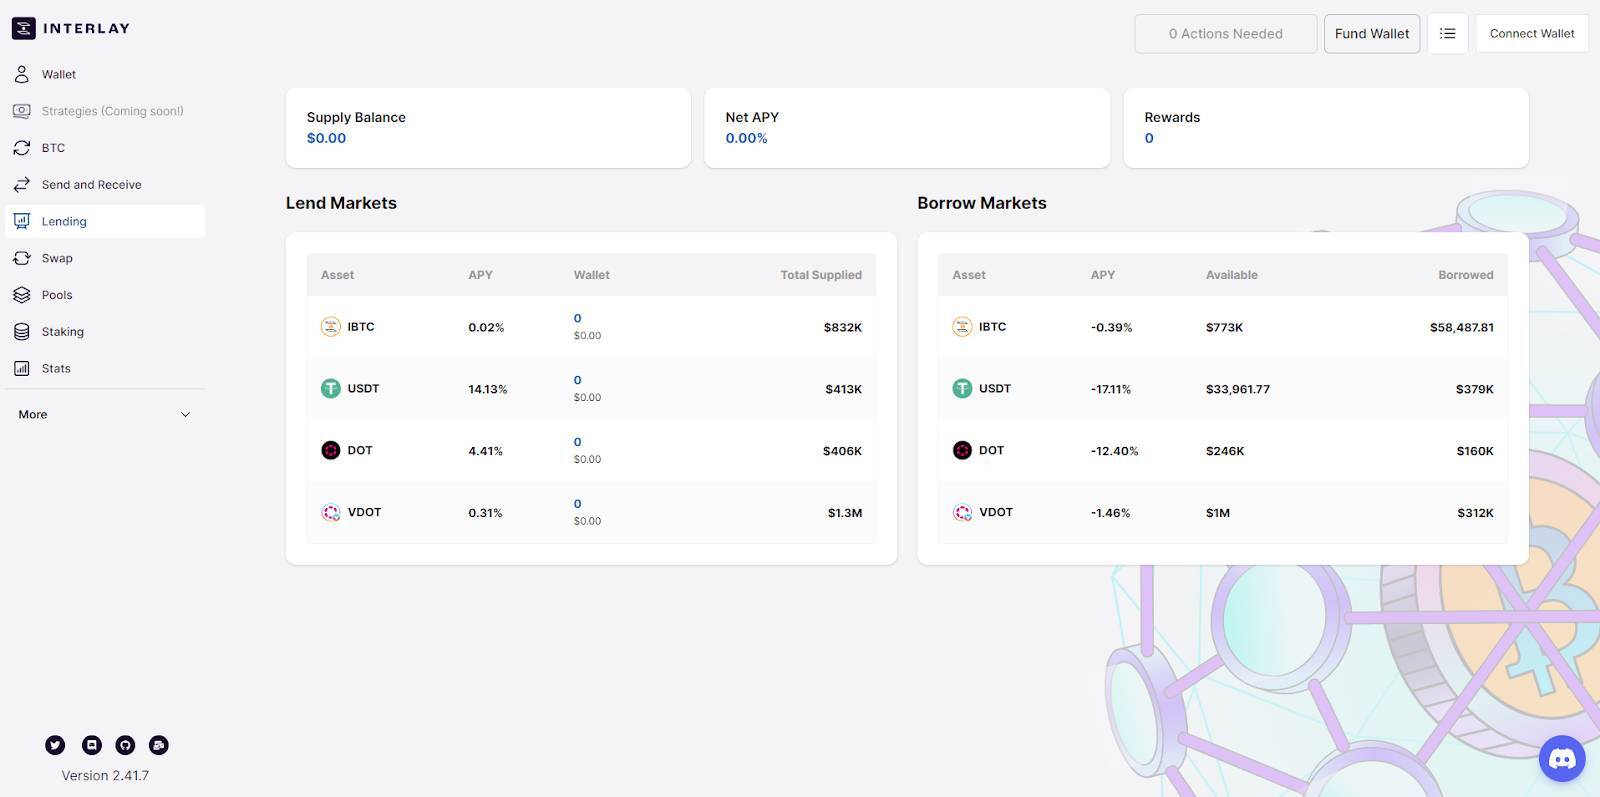Image resolution: width=1600 pixels, height=797 pixels.
Task: Click the USDT lend APY 14.13%
Action: pyautogui.click(x=488, y=389)
